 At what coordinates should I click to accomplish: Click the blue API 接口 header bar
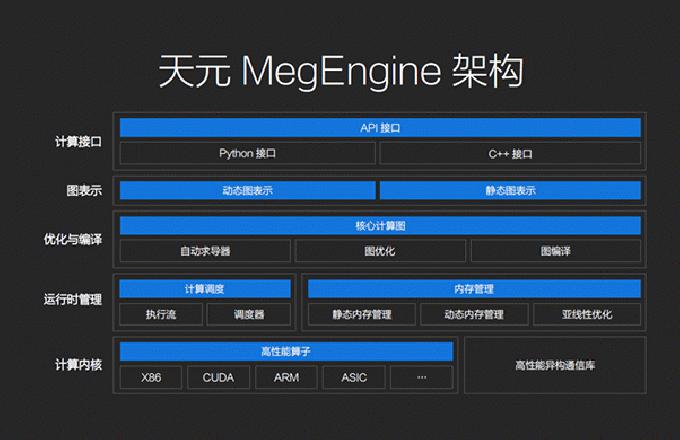tap(380, 128)
